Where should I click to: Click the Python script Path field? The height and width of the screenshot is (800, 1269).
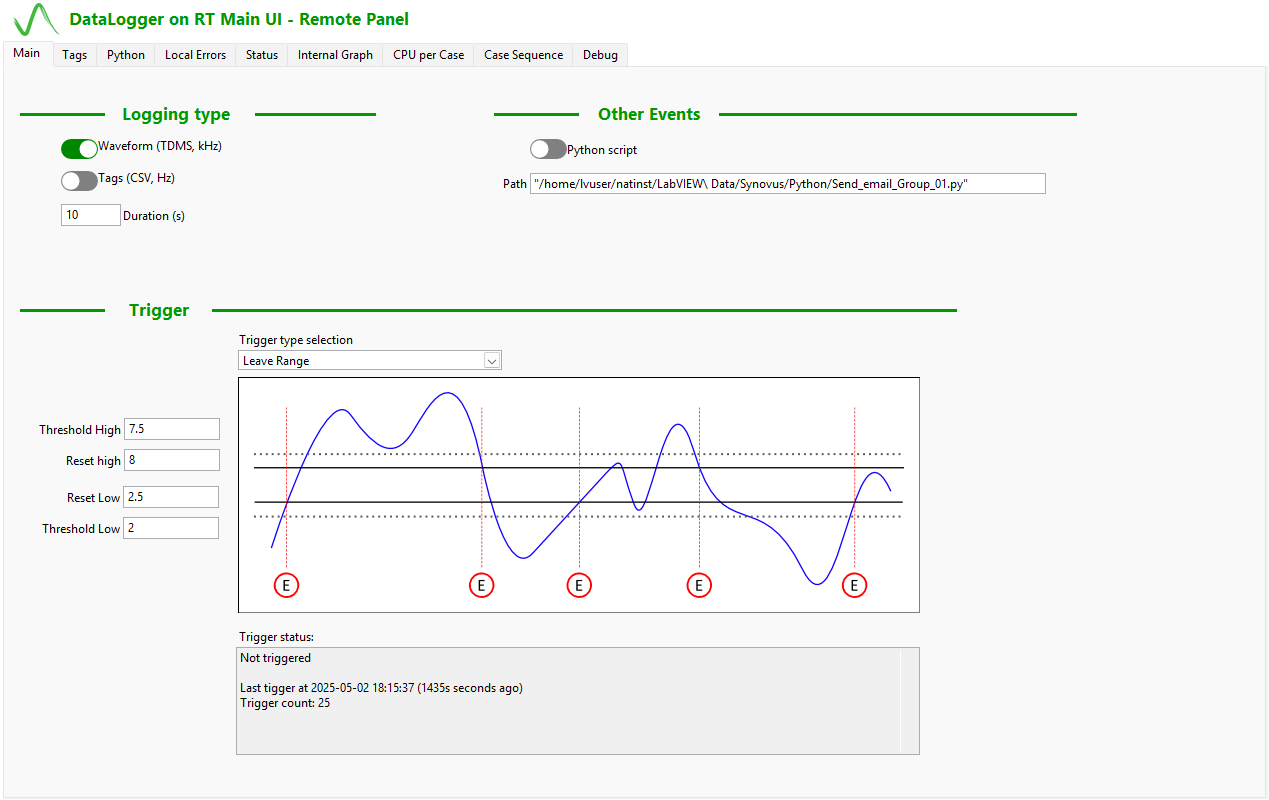(788, 184)
